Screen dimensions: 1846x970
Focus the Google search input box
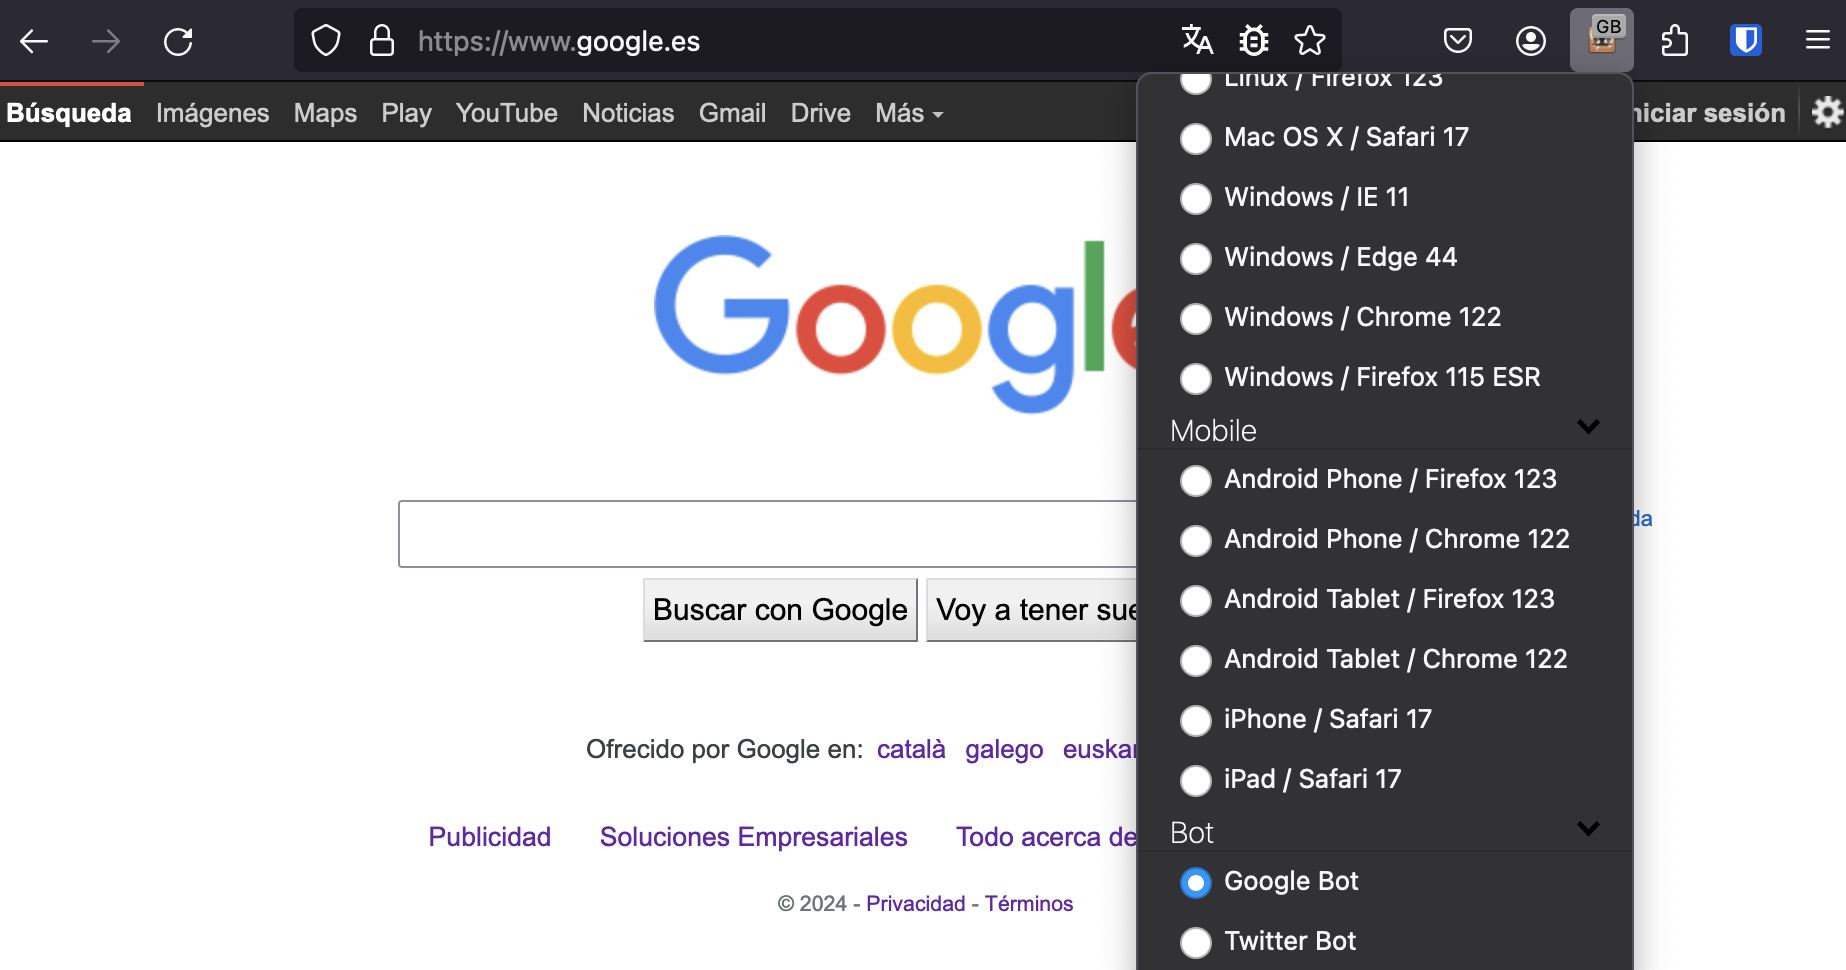click(768, 534)
